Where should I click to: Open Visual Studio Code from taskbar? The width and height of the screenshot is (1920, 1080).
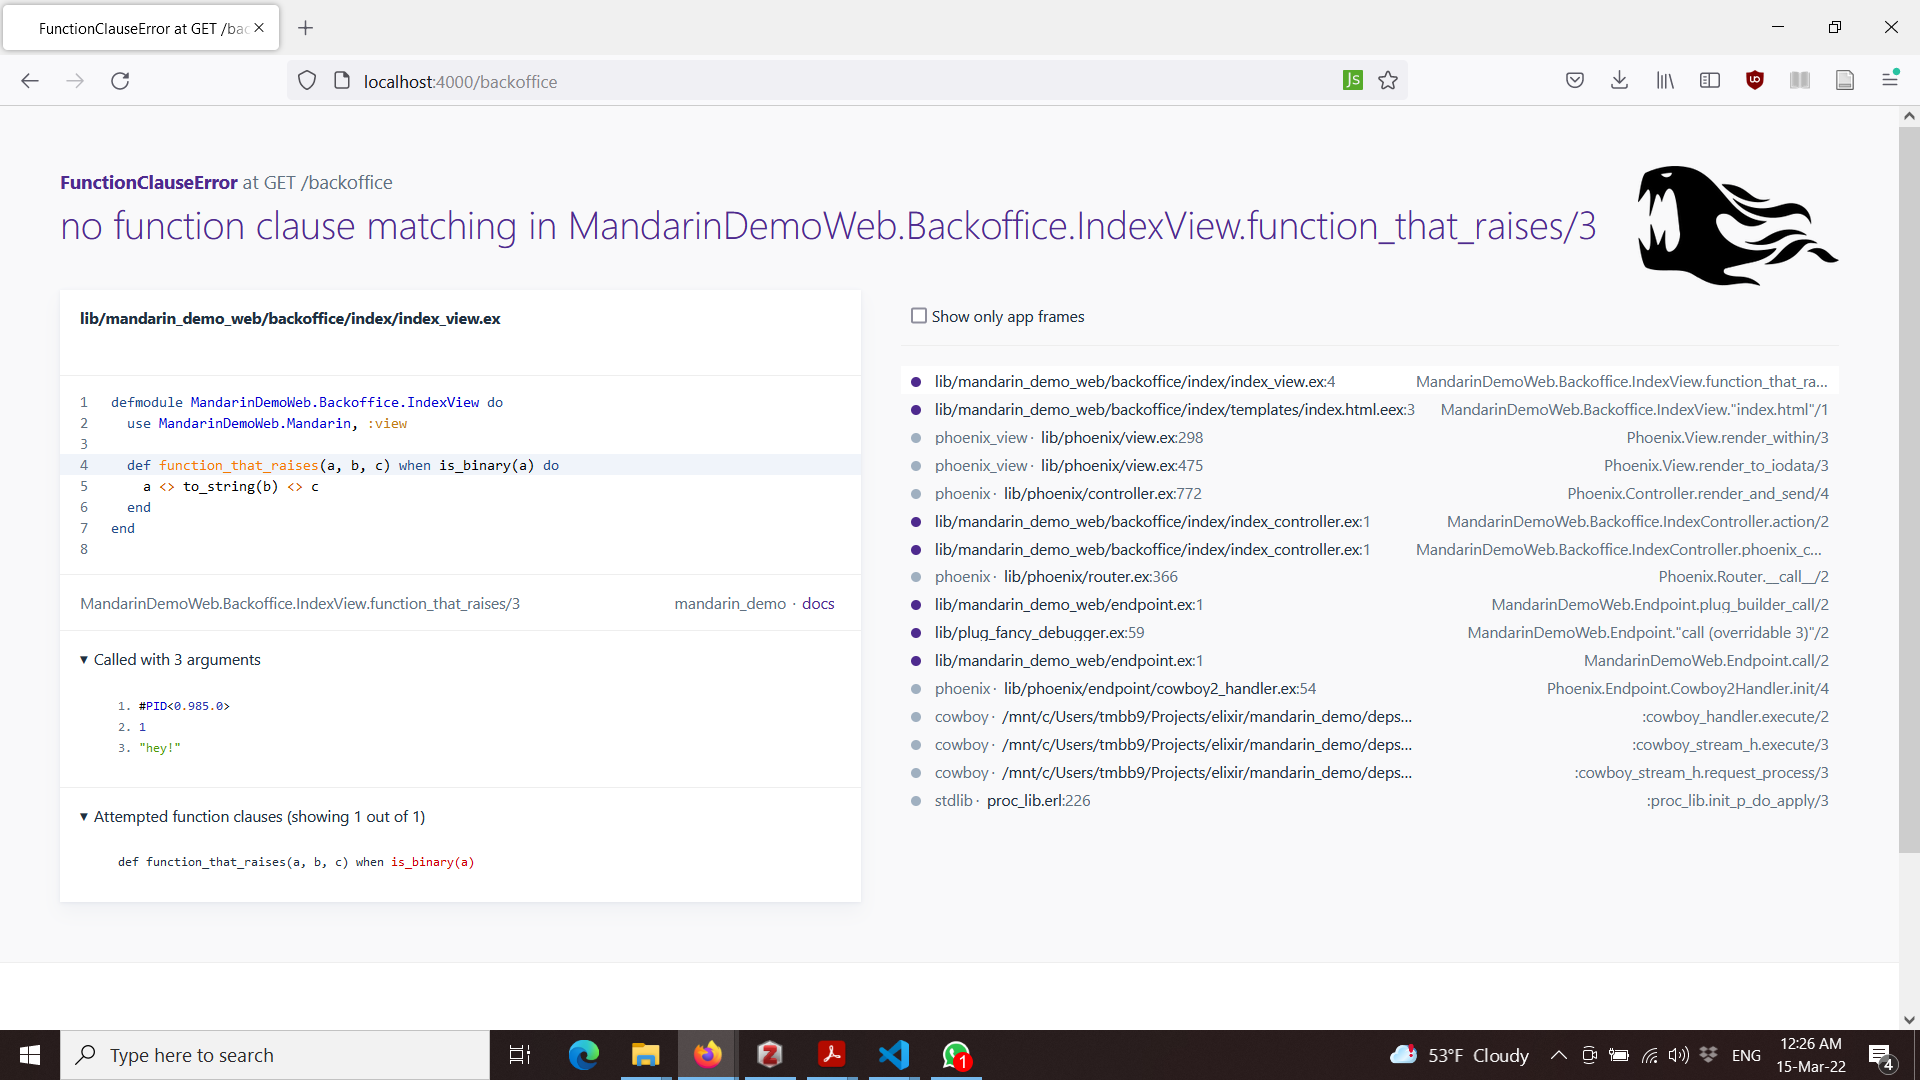pos(893,1055)
